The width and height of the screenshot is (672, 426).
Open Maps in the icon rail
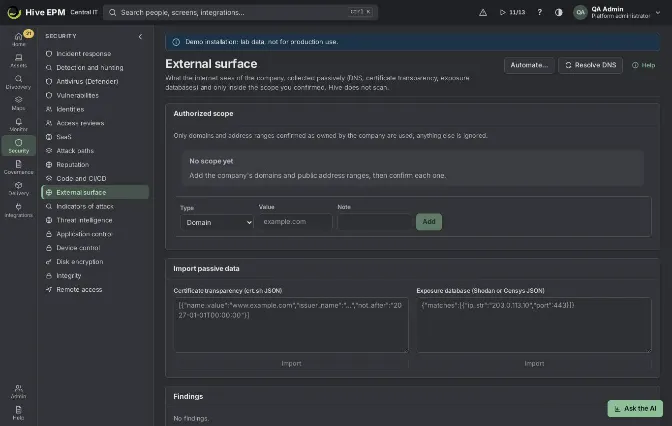coord(18,103)
